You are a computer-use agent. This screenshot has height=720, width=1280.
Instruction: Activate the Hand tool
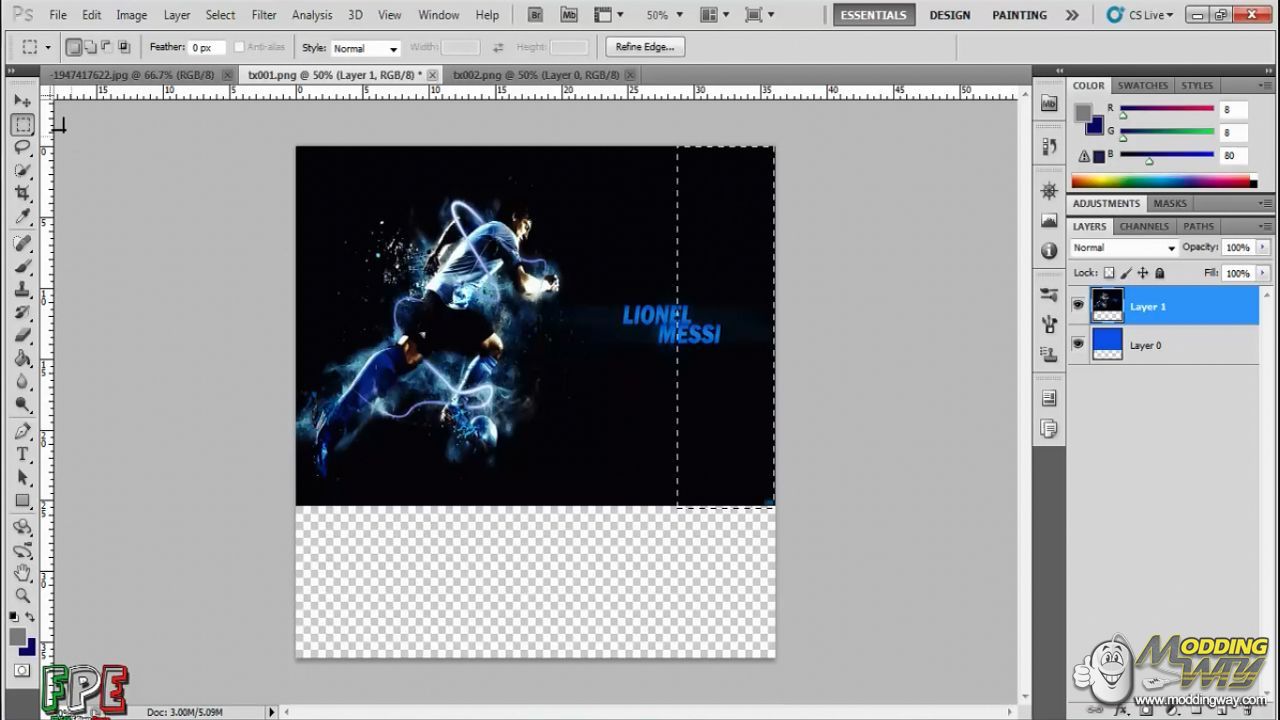click(x=22, y=573)
